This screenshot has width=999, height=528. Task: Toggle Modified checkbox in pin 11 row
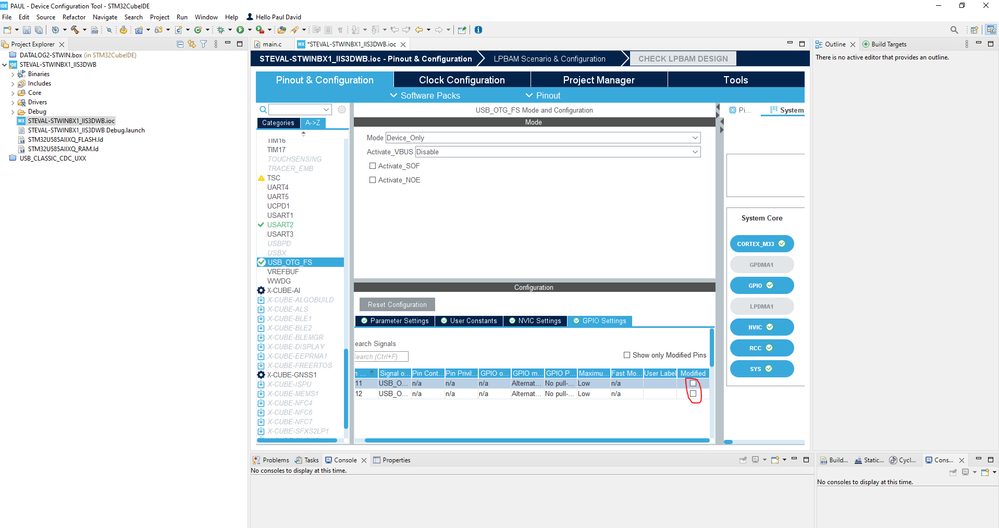click(693, 383)
